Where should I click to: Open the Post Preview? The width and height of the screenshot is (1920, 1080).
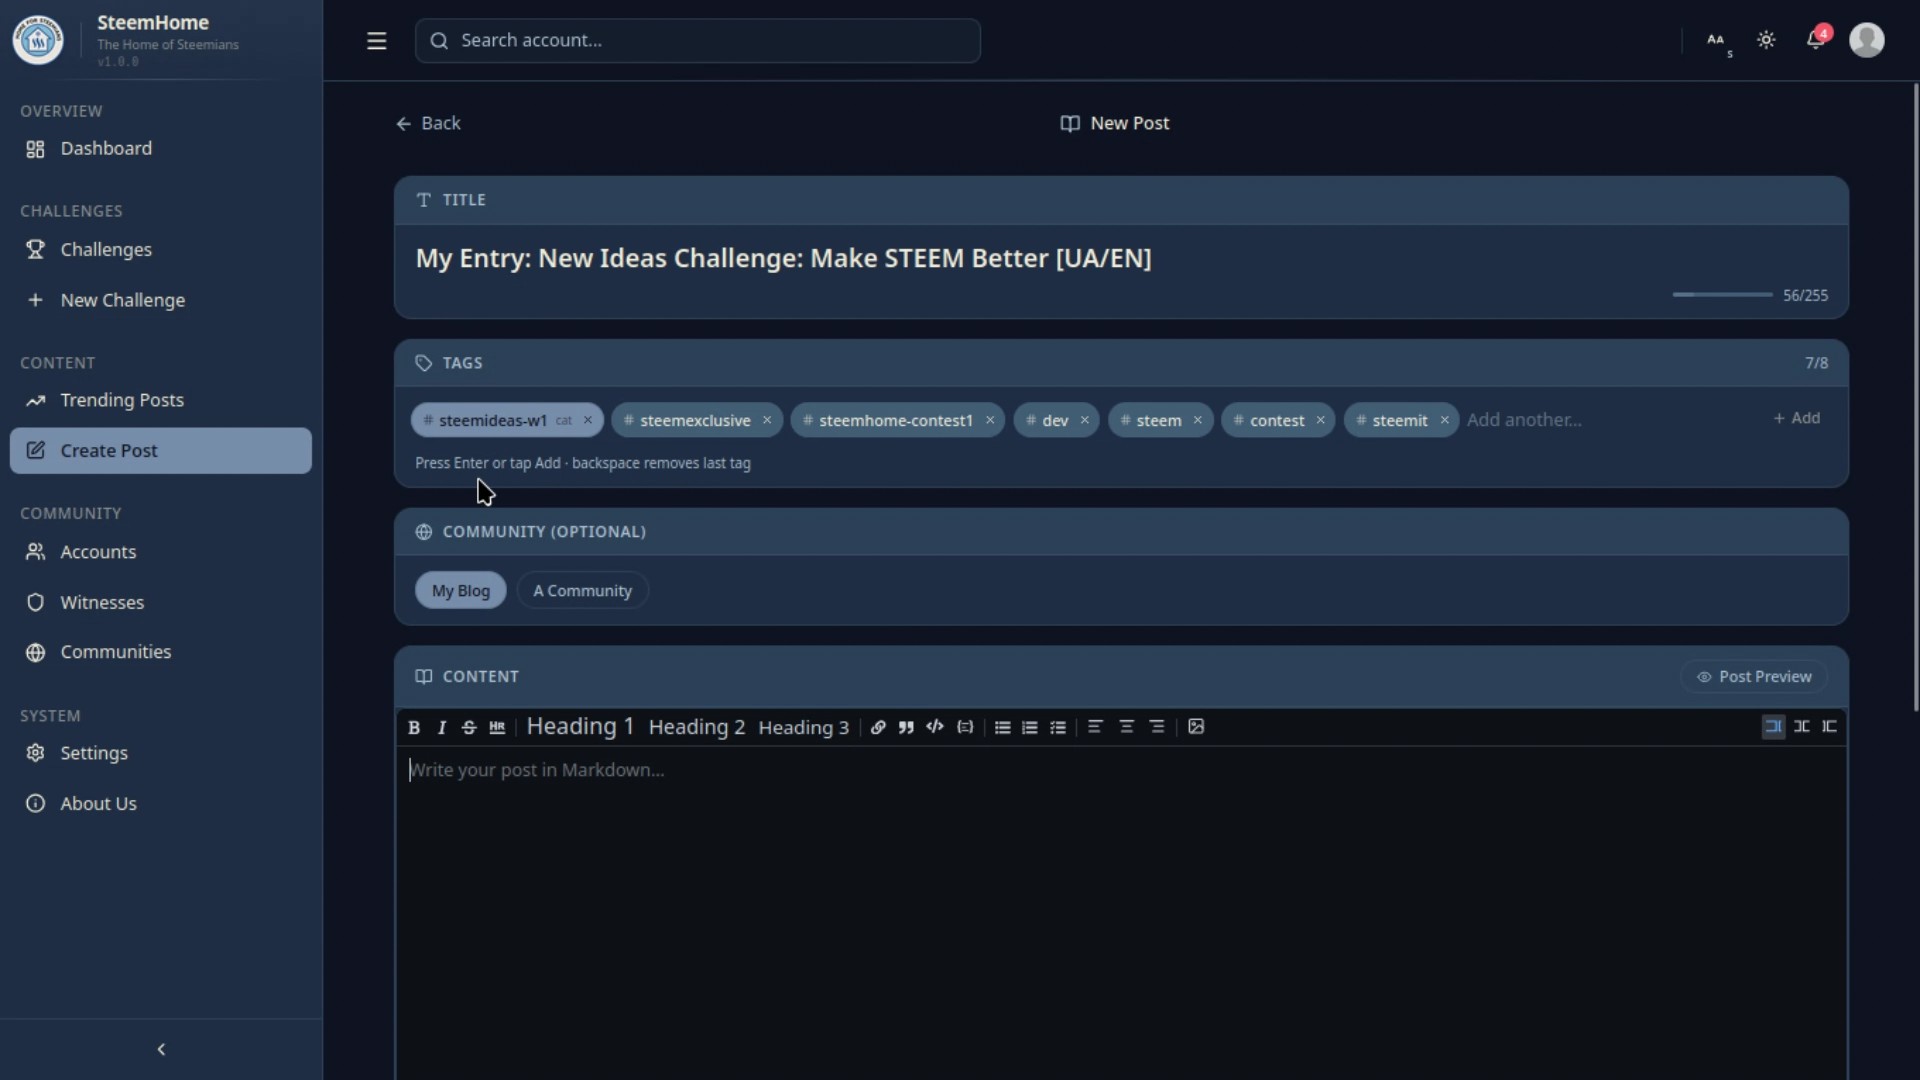[x=1754, y=677]
